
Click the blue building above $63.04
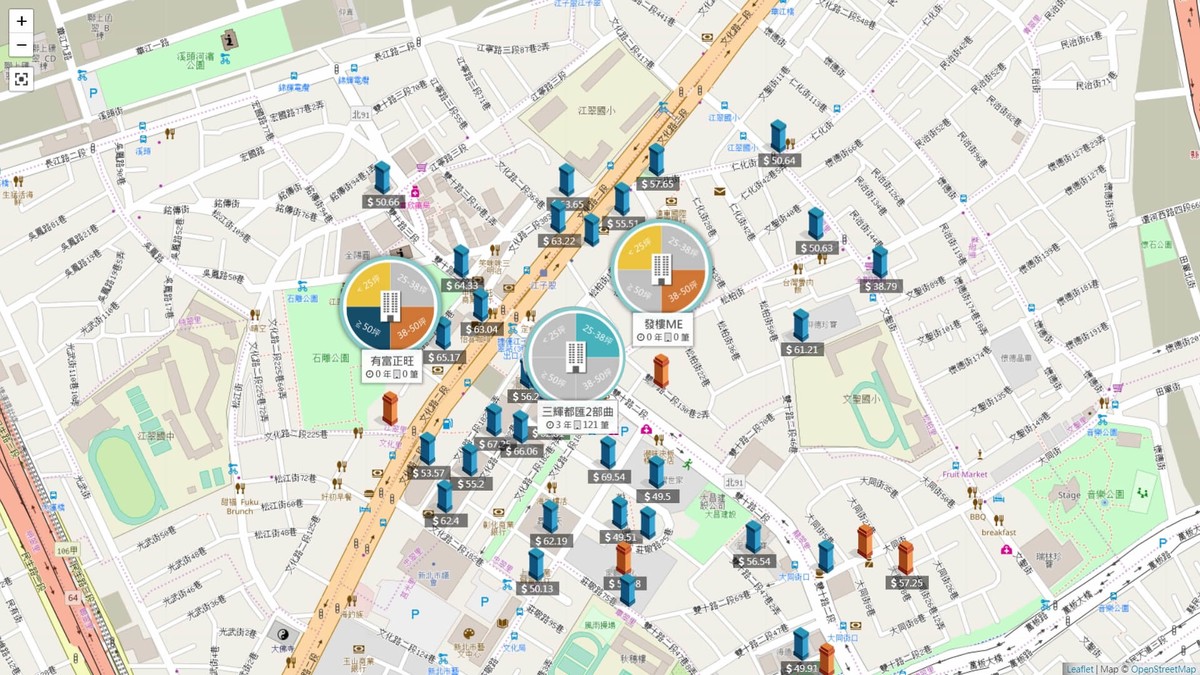point(480,305)
